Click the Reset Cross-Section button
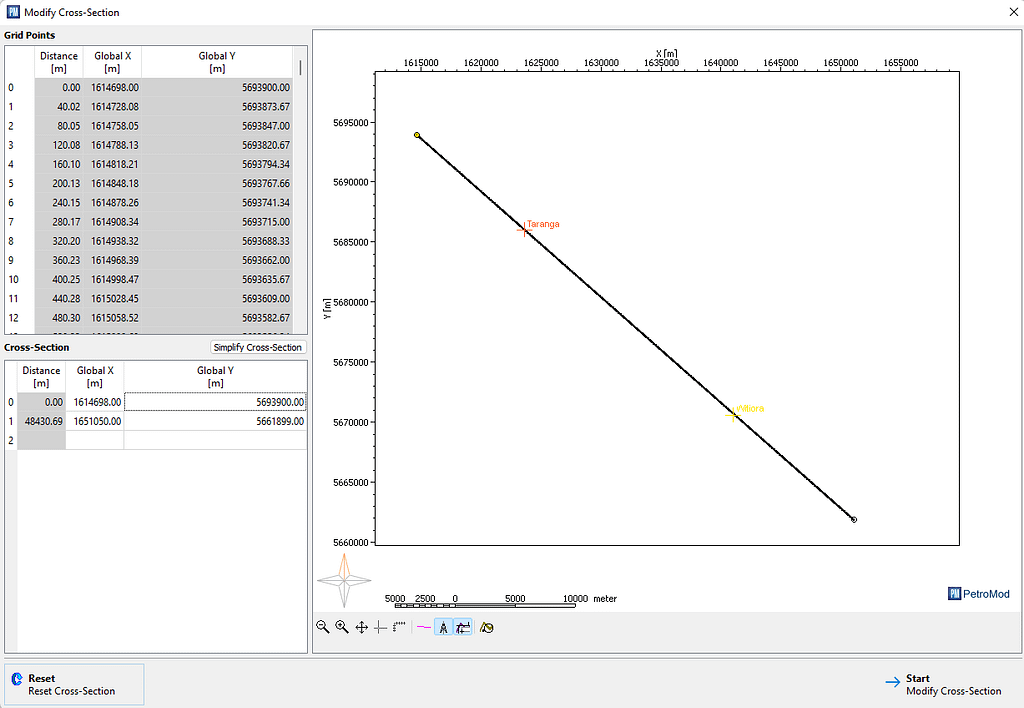 coord(75,685)
